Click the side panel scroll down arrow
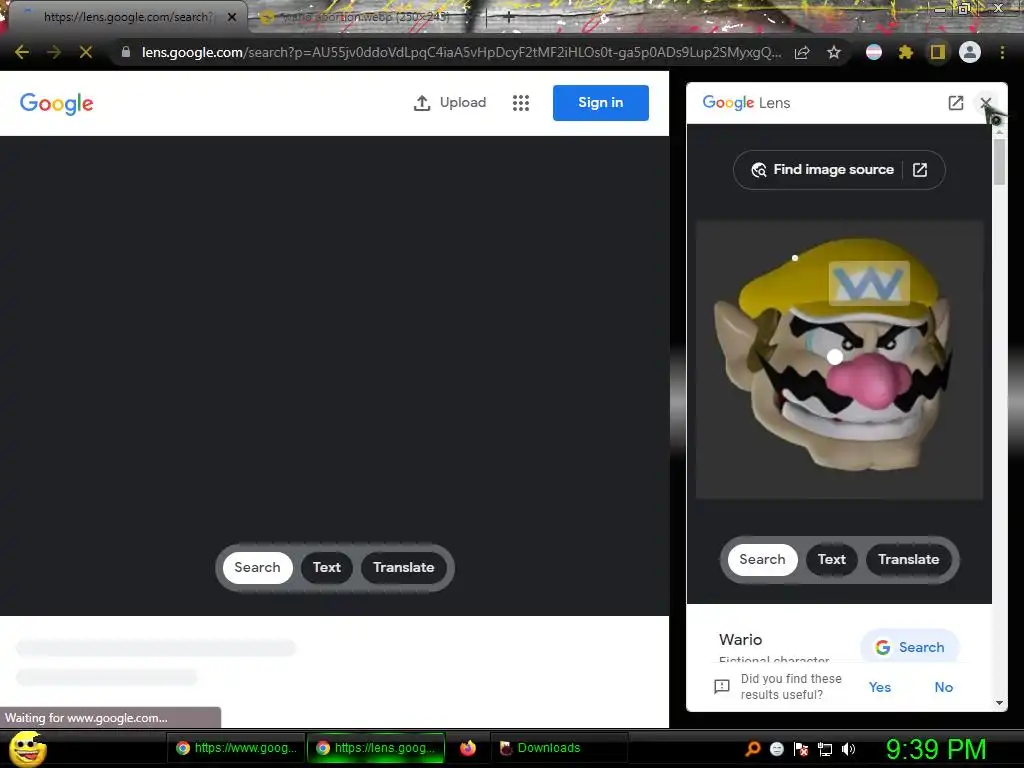 click(x=999, y=703)
